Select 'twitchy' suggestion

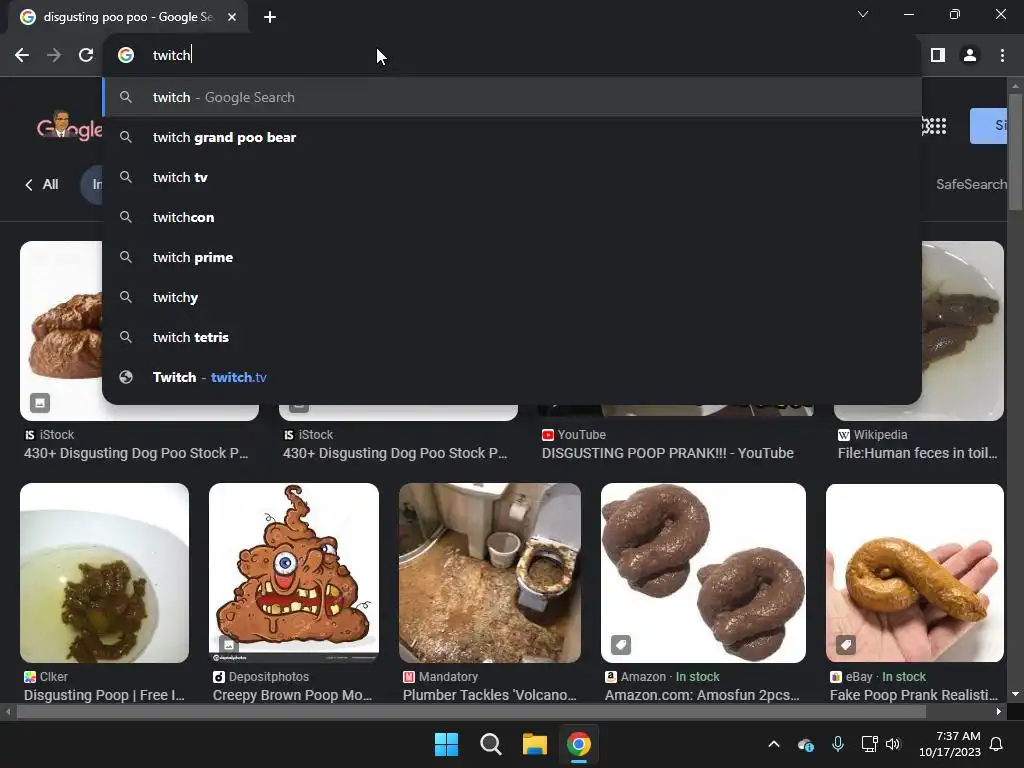[512, 297]
